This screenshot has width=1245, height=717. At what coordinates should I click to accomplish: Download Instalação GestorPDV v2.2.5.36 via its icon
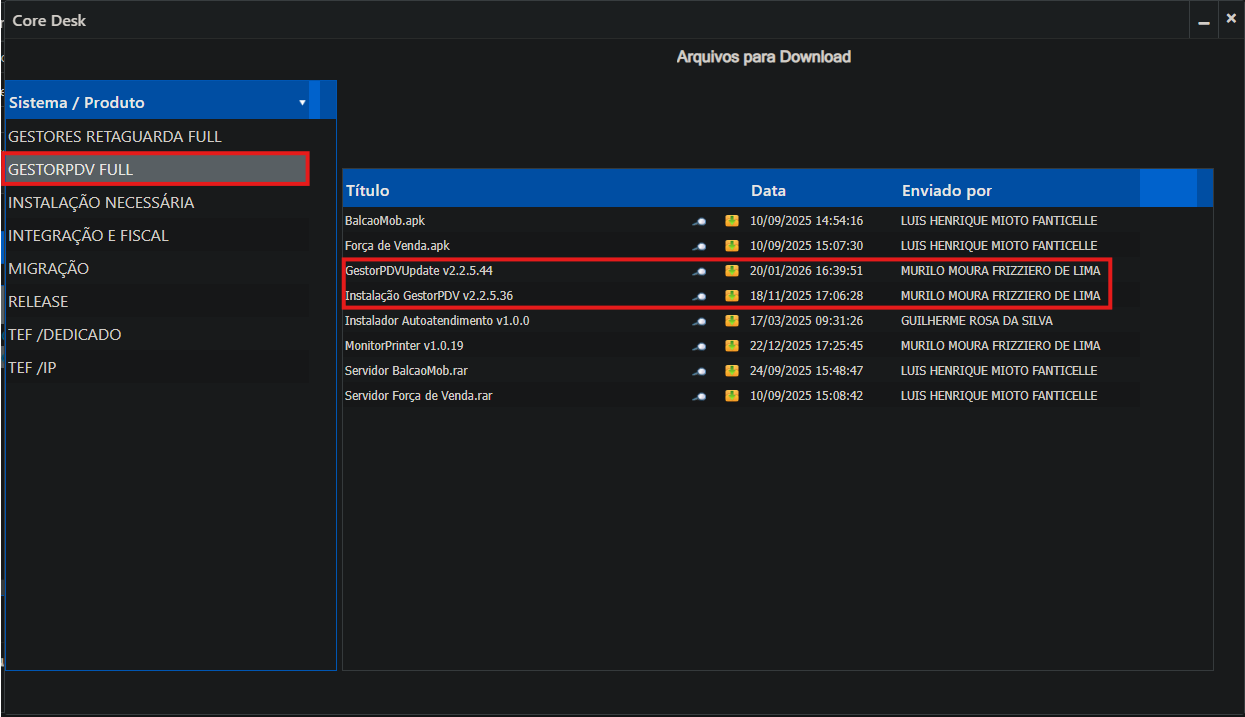pos(731,296)
